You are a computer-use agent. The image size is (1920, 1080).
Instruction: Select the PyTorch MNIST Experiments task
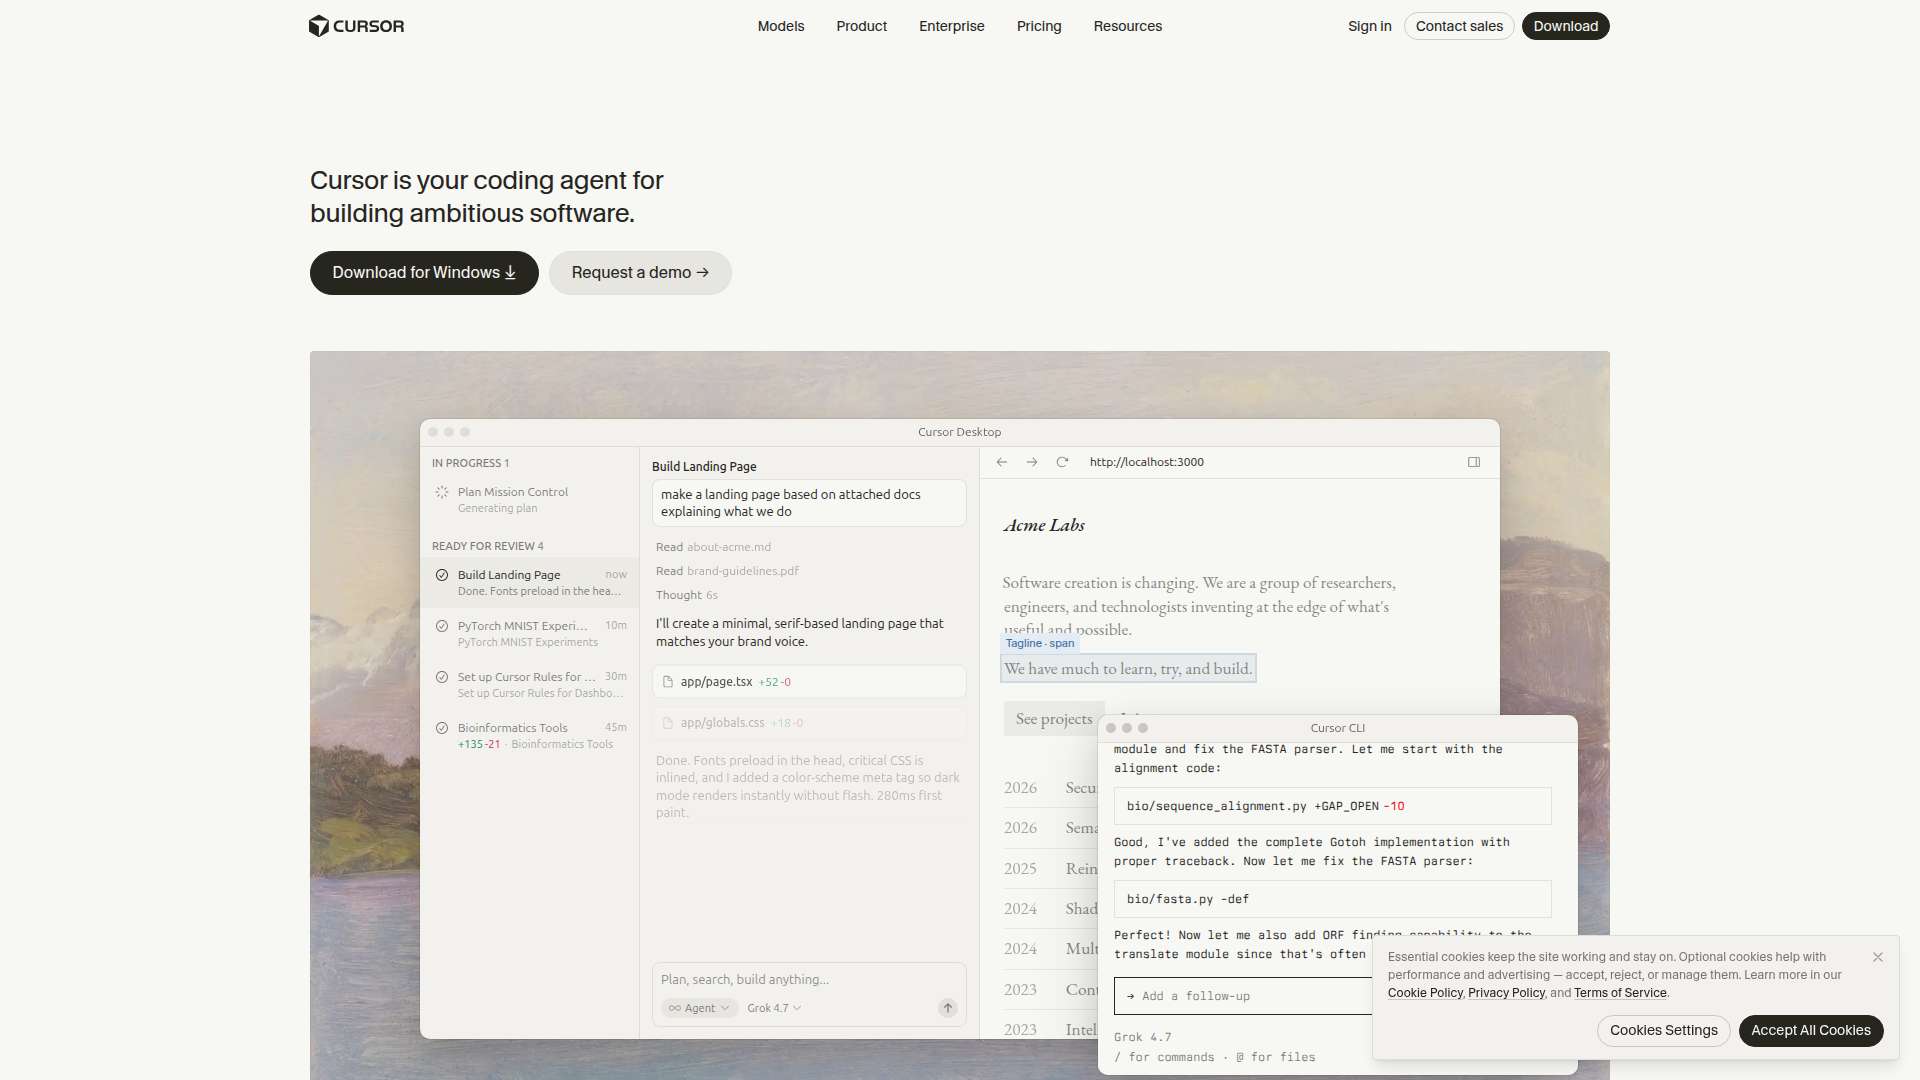coord(530,634)
